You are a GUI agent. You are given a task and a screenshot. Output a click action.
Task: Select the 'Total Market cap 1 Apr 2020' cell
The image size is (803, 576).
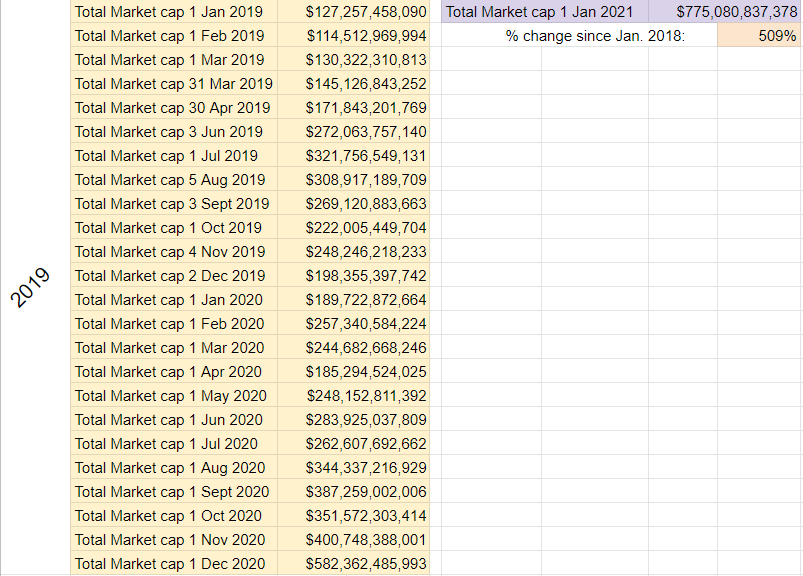pos(174,371)
